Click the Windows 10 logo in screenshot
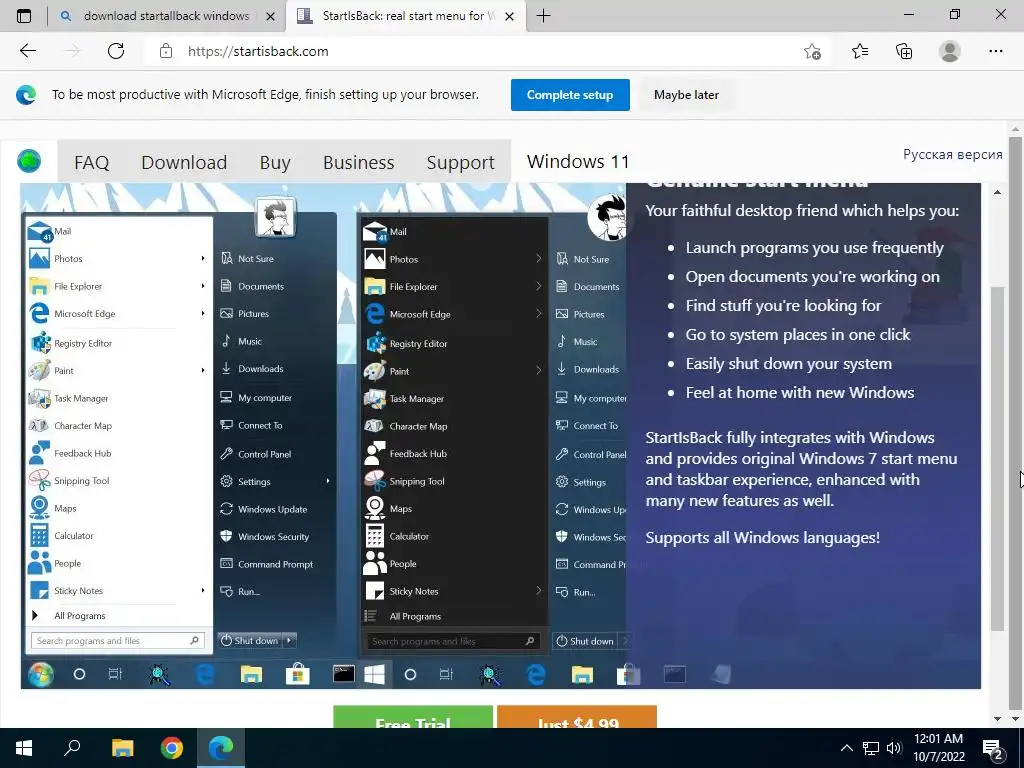Viewport: 1024px width, 768px height. click(x=374, y=674)
